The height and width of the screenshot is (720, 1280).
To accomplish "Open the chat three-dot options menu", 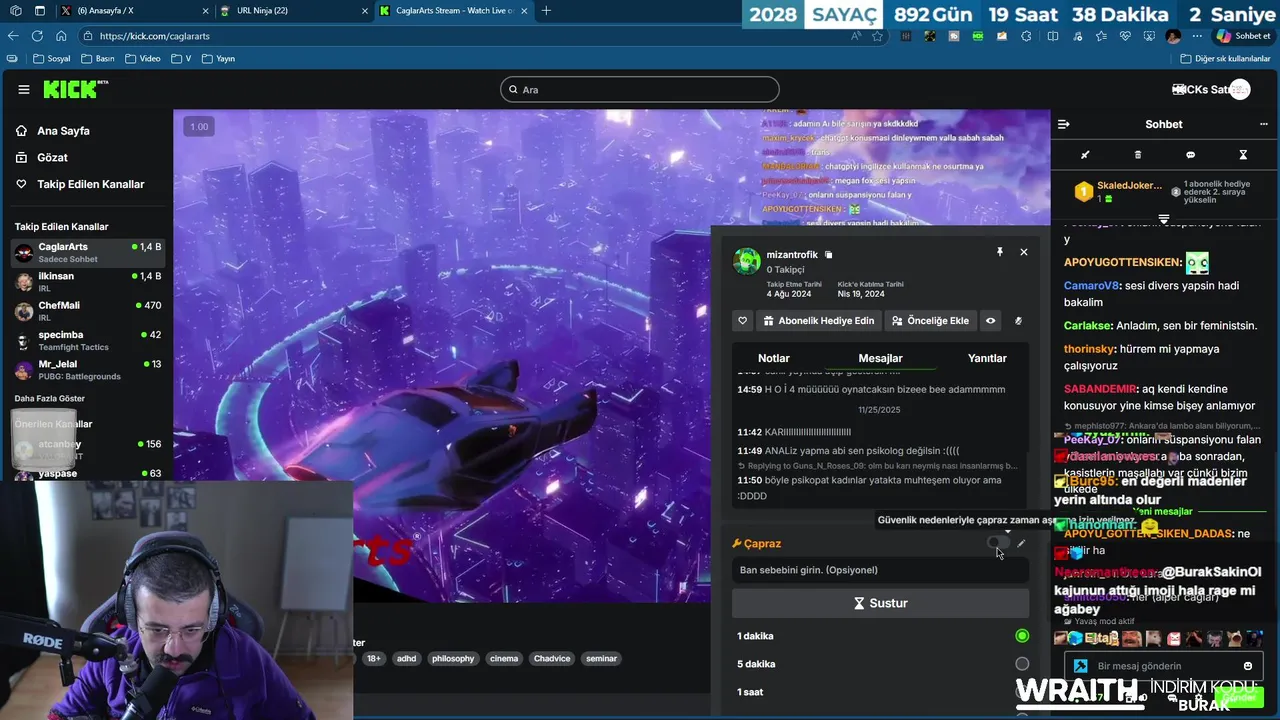I will coord(1263,124).
